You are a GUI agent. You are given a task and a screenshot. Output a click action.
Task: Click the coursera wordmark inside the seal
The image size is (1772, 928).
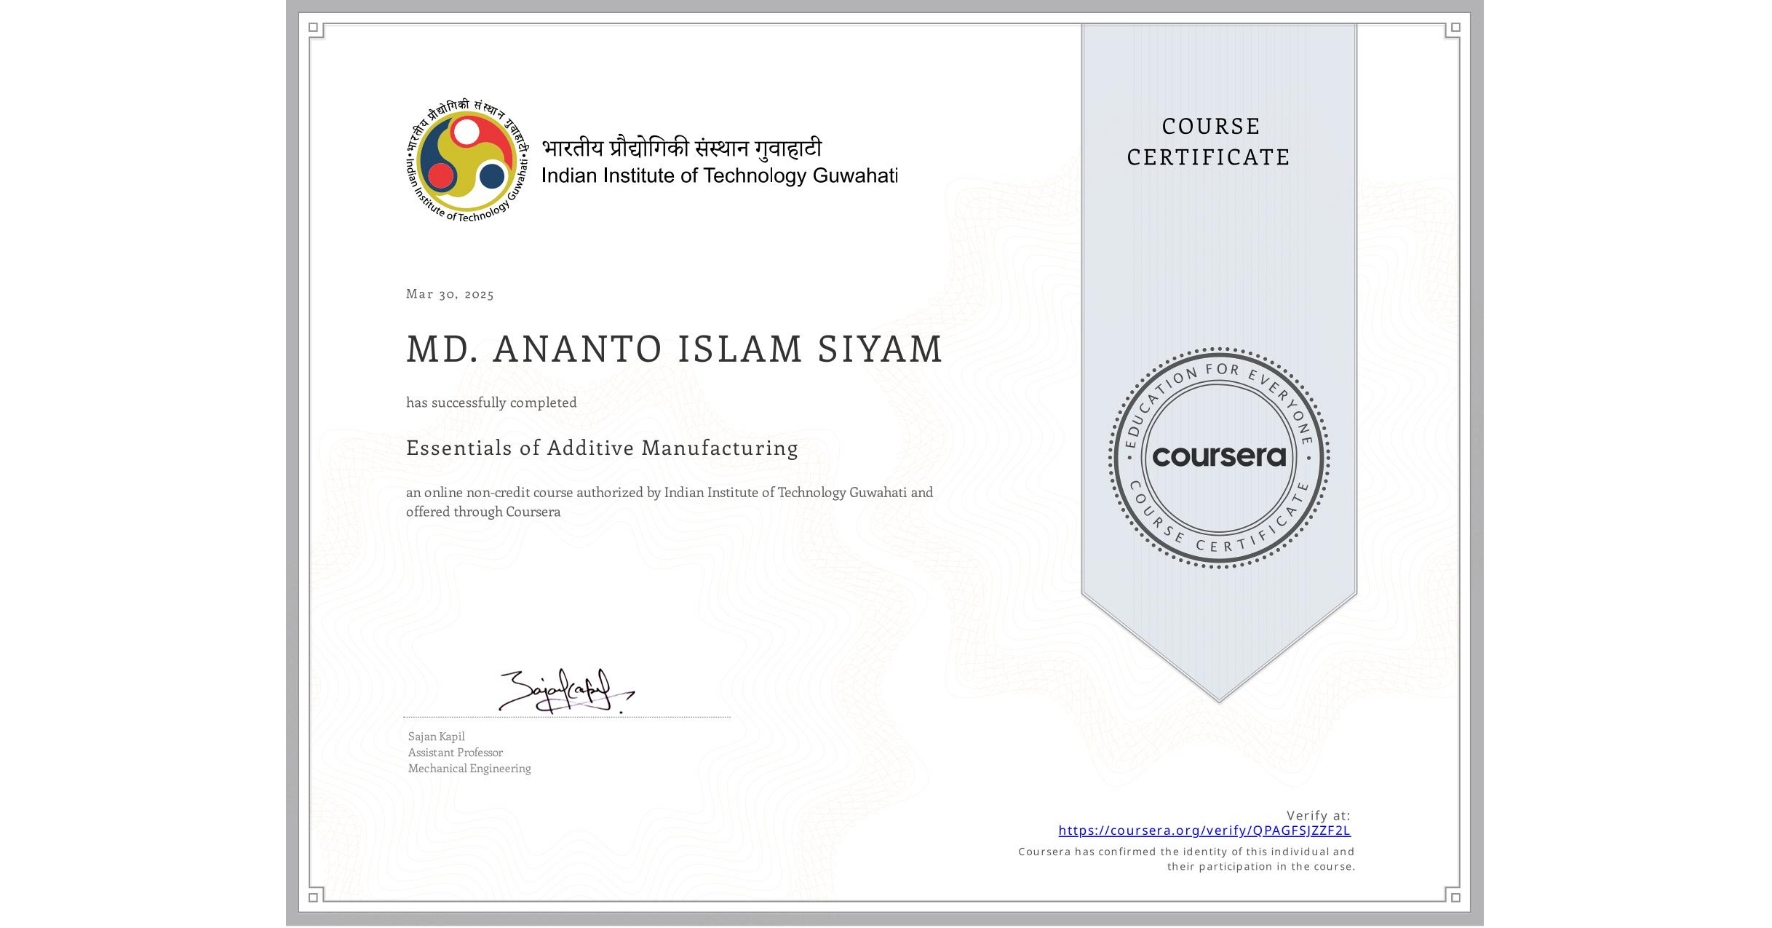[x=1219, y=457]
